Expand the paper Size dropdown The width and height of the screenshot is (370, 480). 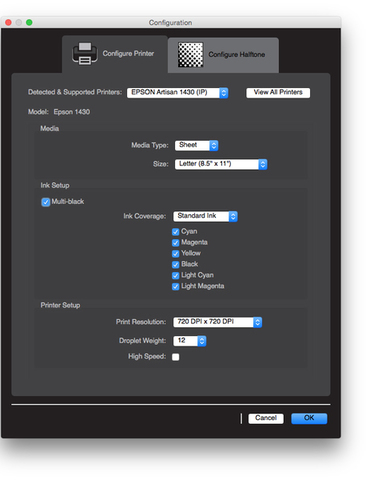pos(221,164)
